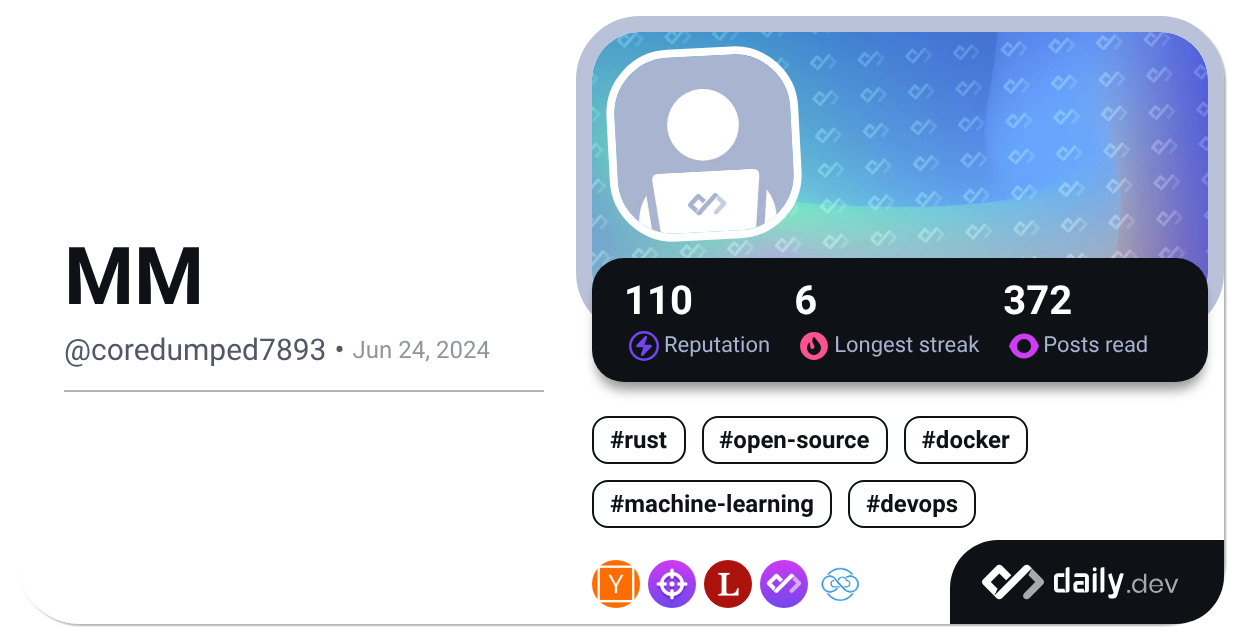This screenshot has height=640, width=1240.
Task: Click the purple daily.dev source icon
Action: click(784, 584)
